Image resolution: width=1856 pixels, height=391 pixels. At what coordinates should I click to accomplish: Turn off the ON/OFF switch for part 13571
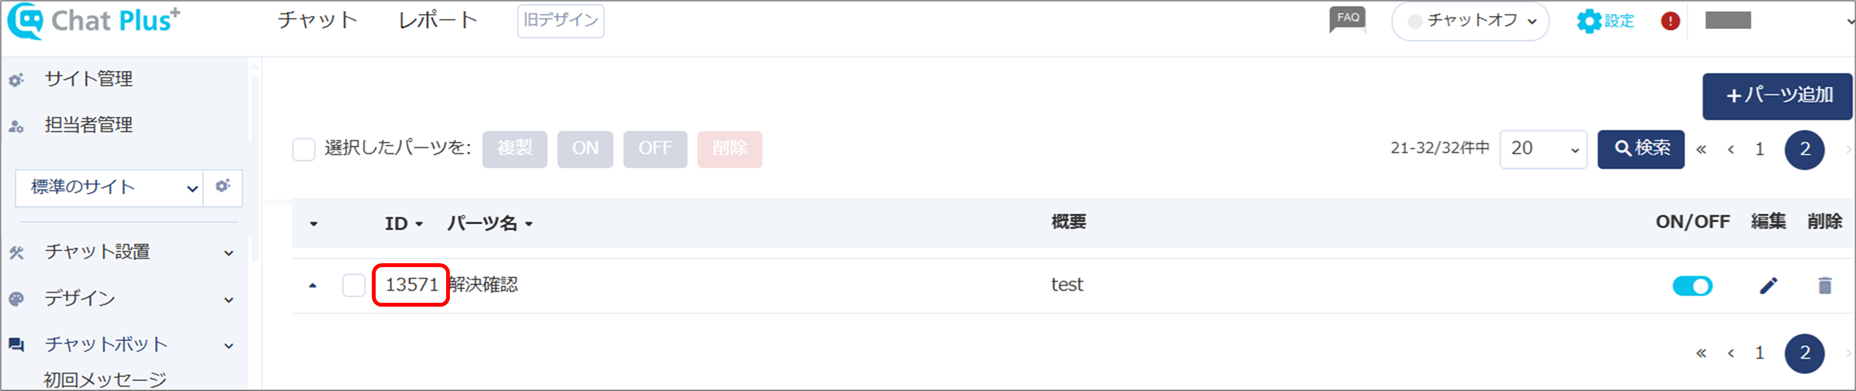pyautogui.click(x=1692, y=286)
